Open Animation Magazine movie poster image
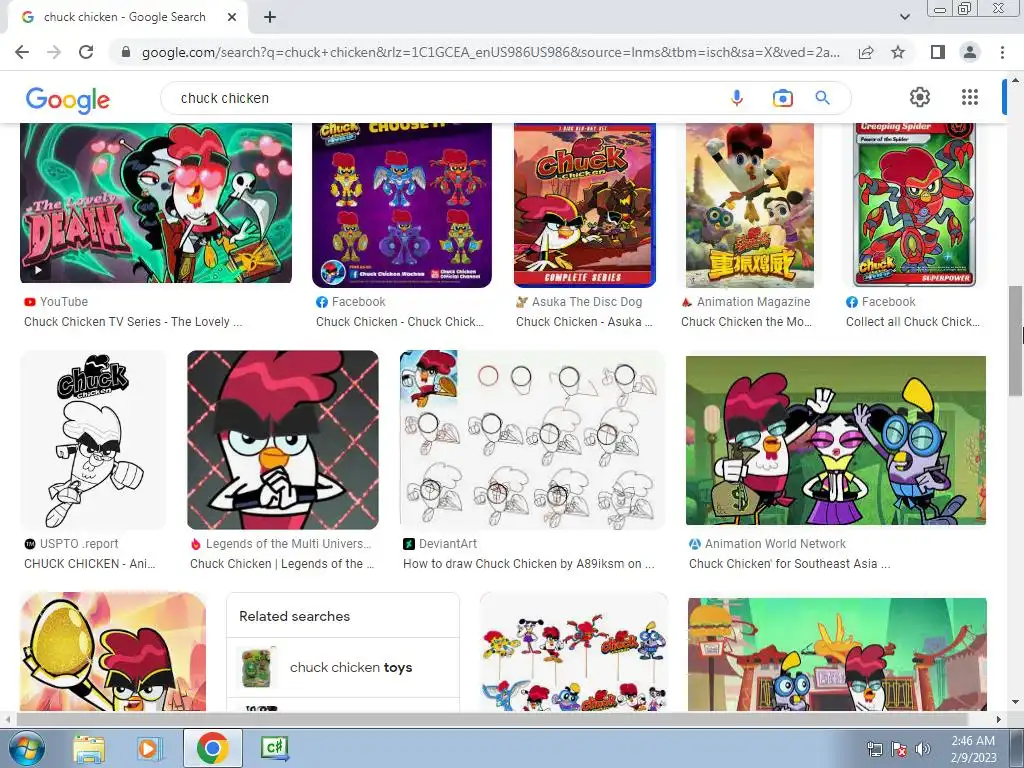Viewport: 1024px width, 768px height. tap(750, 205)
